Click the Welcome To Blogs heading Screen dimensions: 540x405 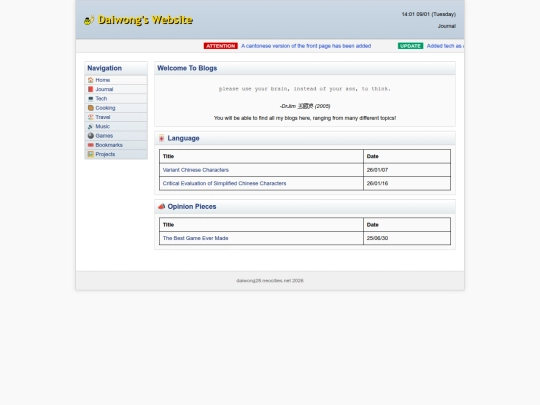point(187,68)
